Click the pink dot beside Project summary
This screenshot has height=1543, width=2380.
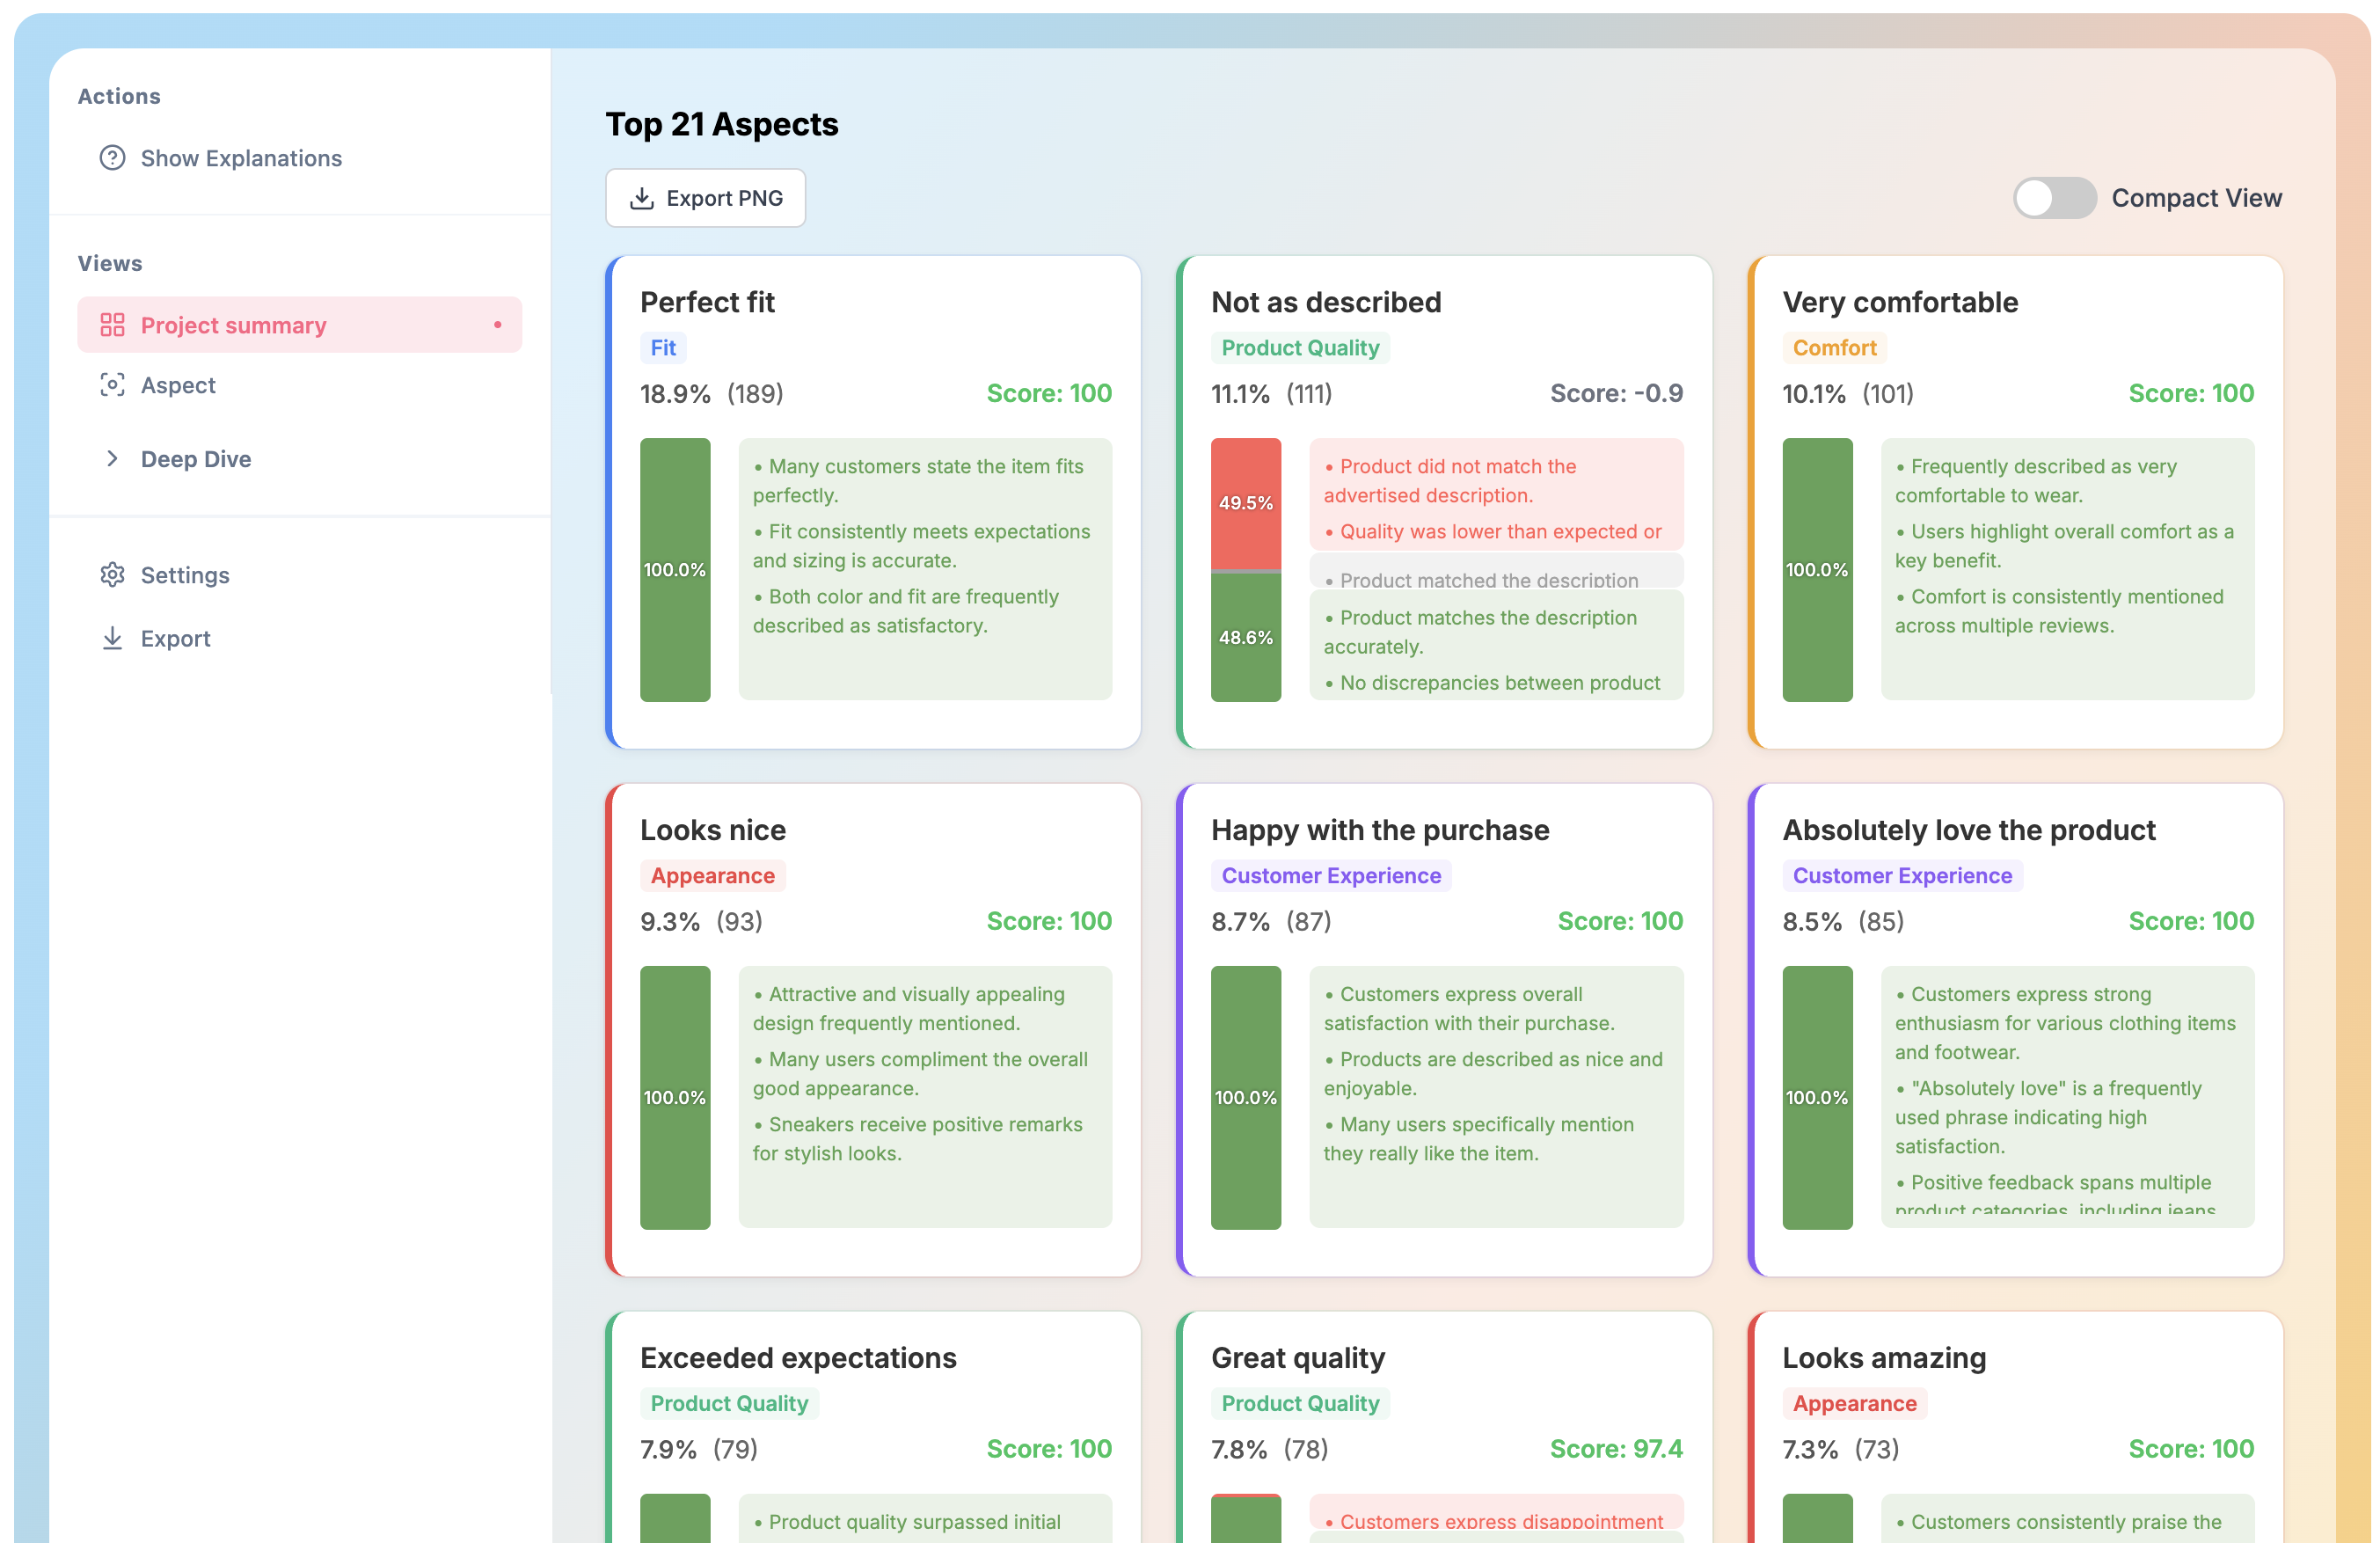pyautogui.click(x=497, y=325)
